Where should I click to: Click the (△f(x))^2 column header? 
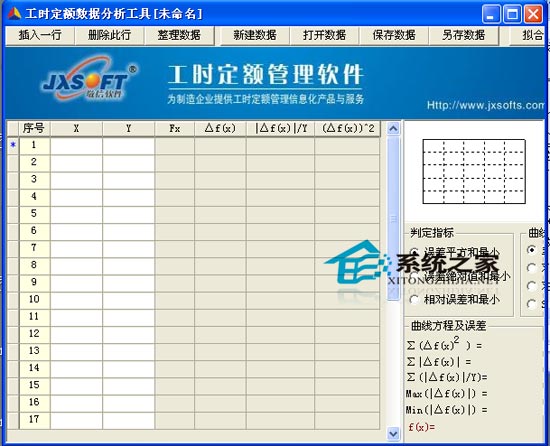pyautogui.click(x=348, y=128)
